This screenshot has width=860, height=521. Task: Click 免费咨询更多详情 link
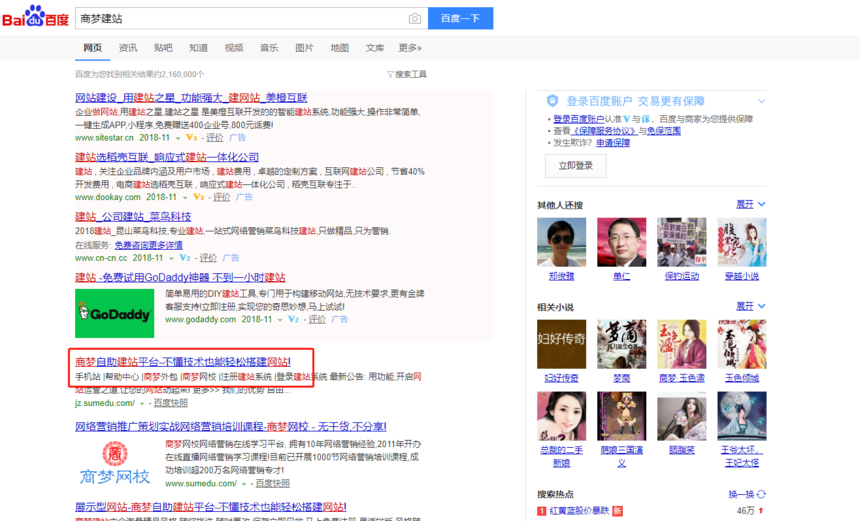(149, 245)
